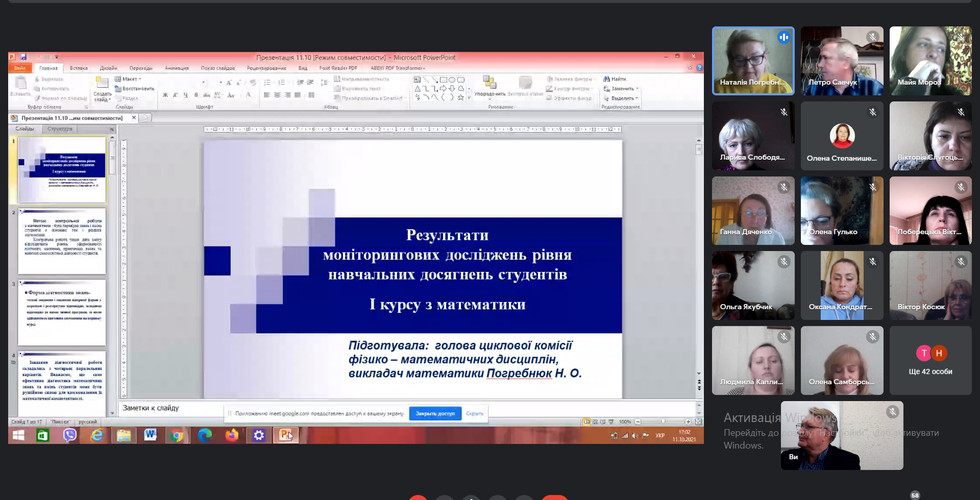
Task: Open Word from the taskbar
Action: pos(150,435)
